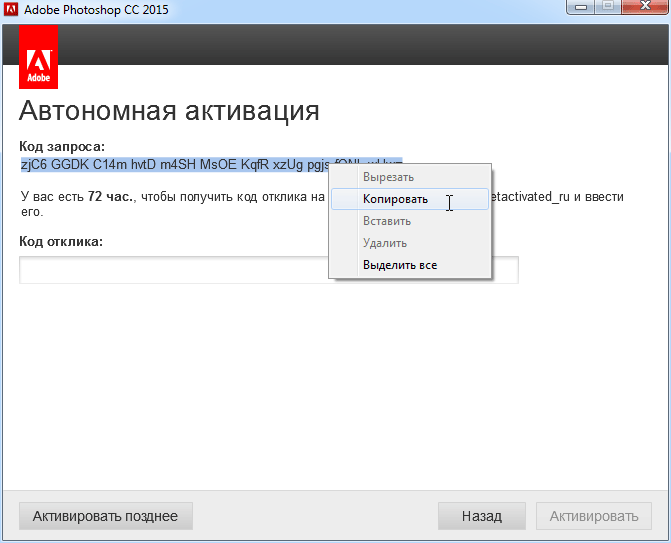Choose Копировать in the context menu
671x543 pixels.
click(410, 199)
